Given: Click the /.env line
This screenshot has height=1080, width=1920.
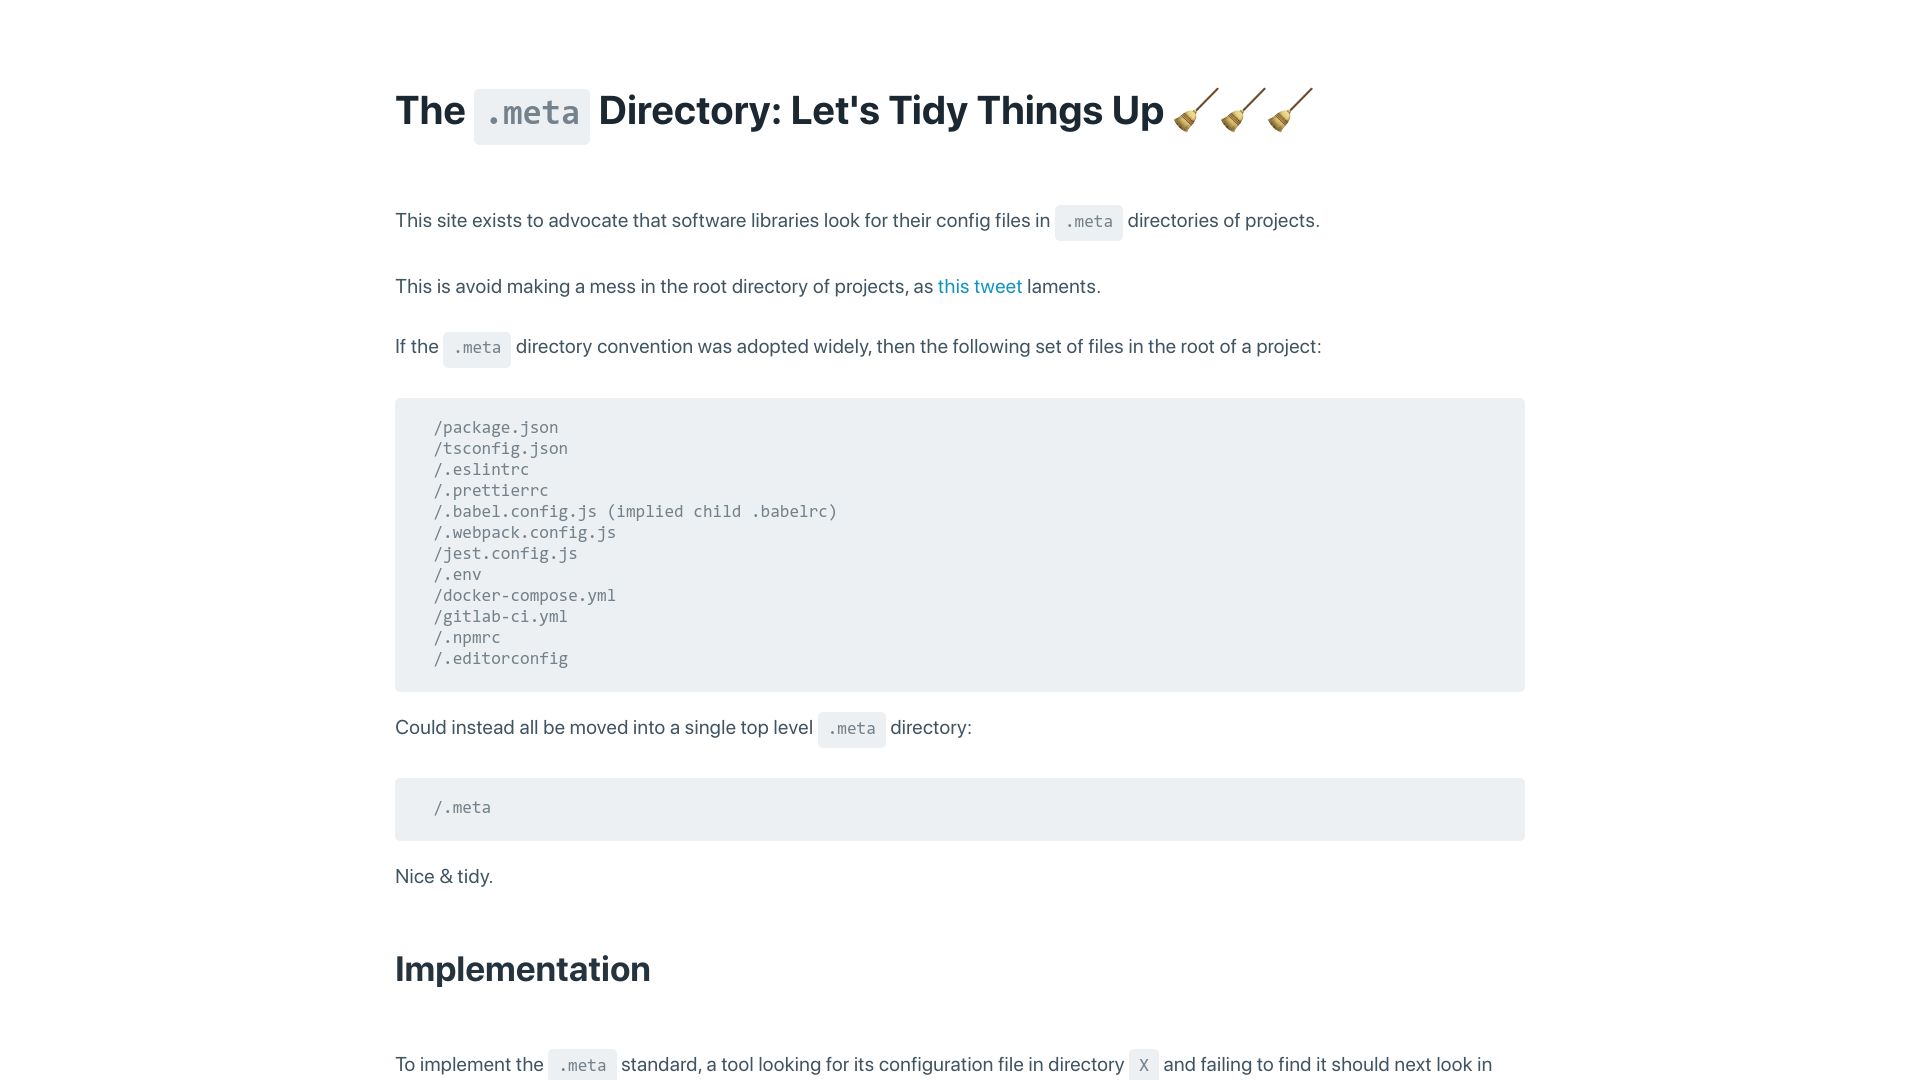Looking at the screenshot, I should [x=457, y=575].
